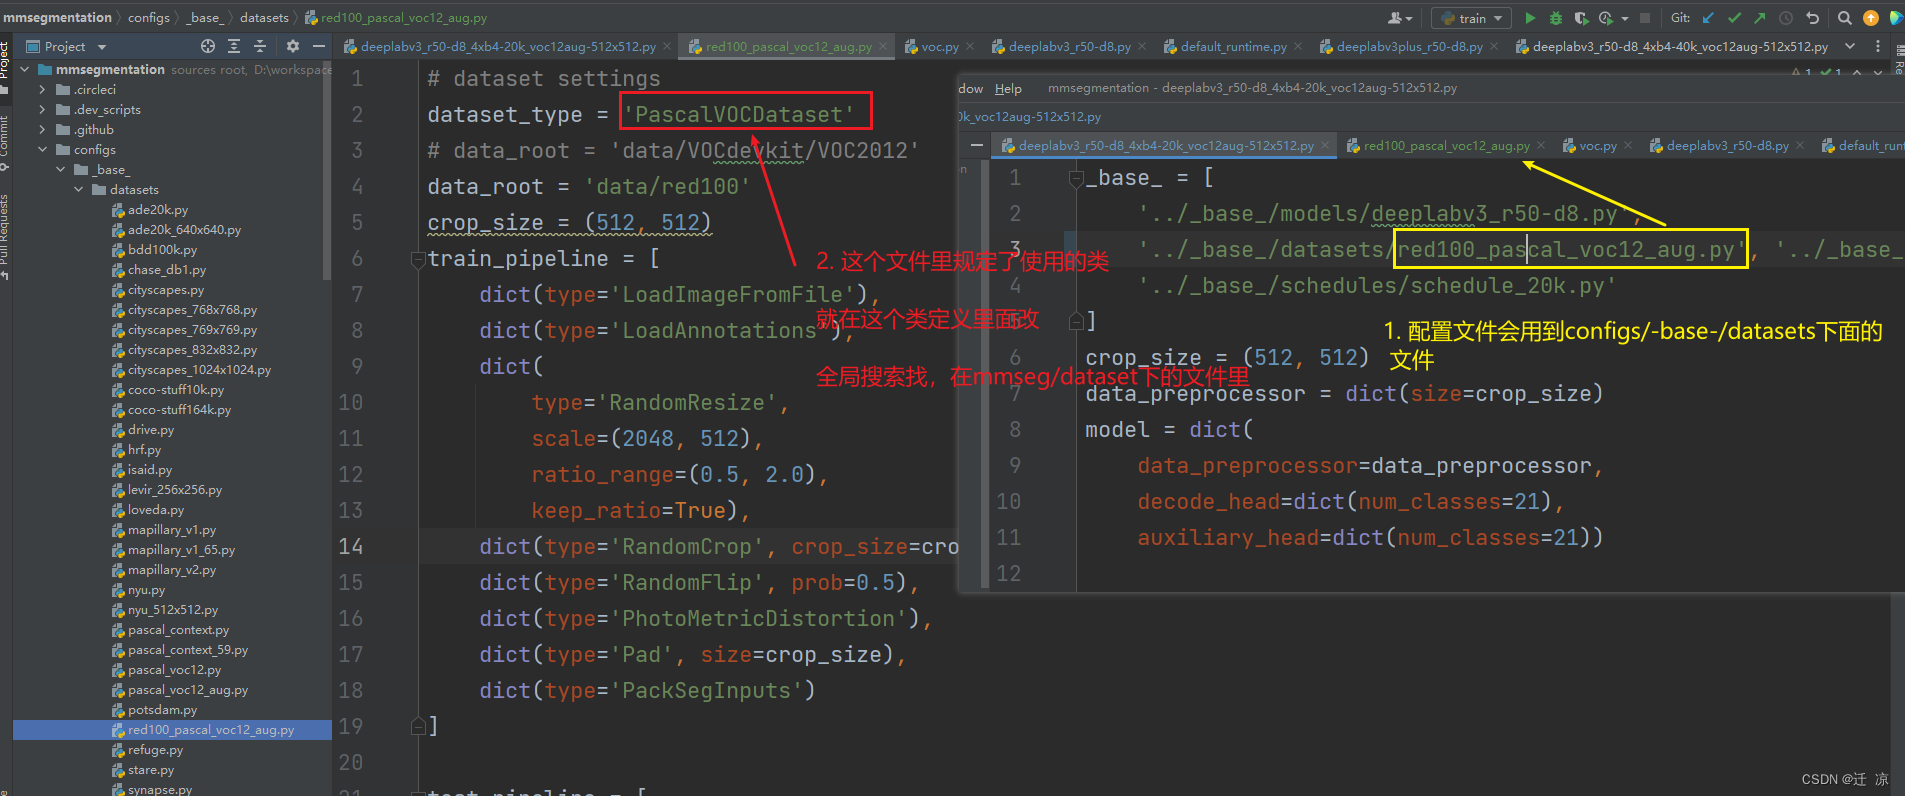The width and height of the screenshot is (1905, 796).
Task: Open loveda.py in project tree
Action: pos(155,509)
